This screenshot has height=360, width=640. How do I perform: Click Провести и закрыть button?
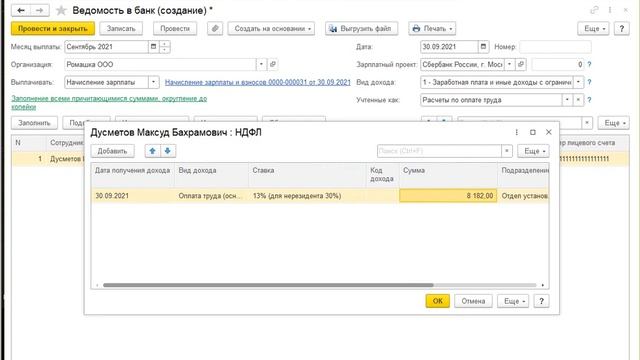(x=53, y=29)
